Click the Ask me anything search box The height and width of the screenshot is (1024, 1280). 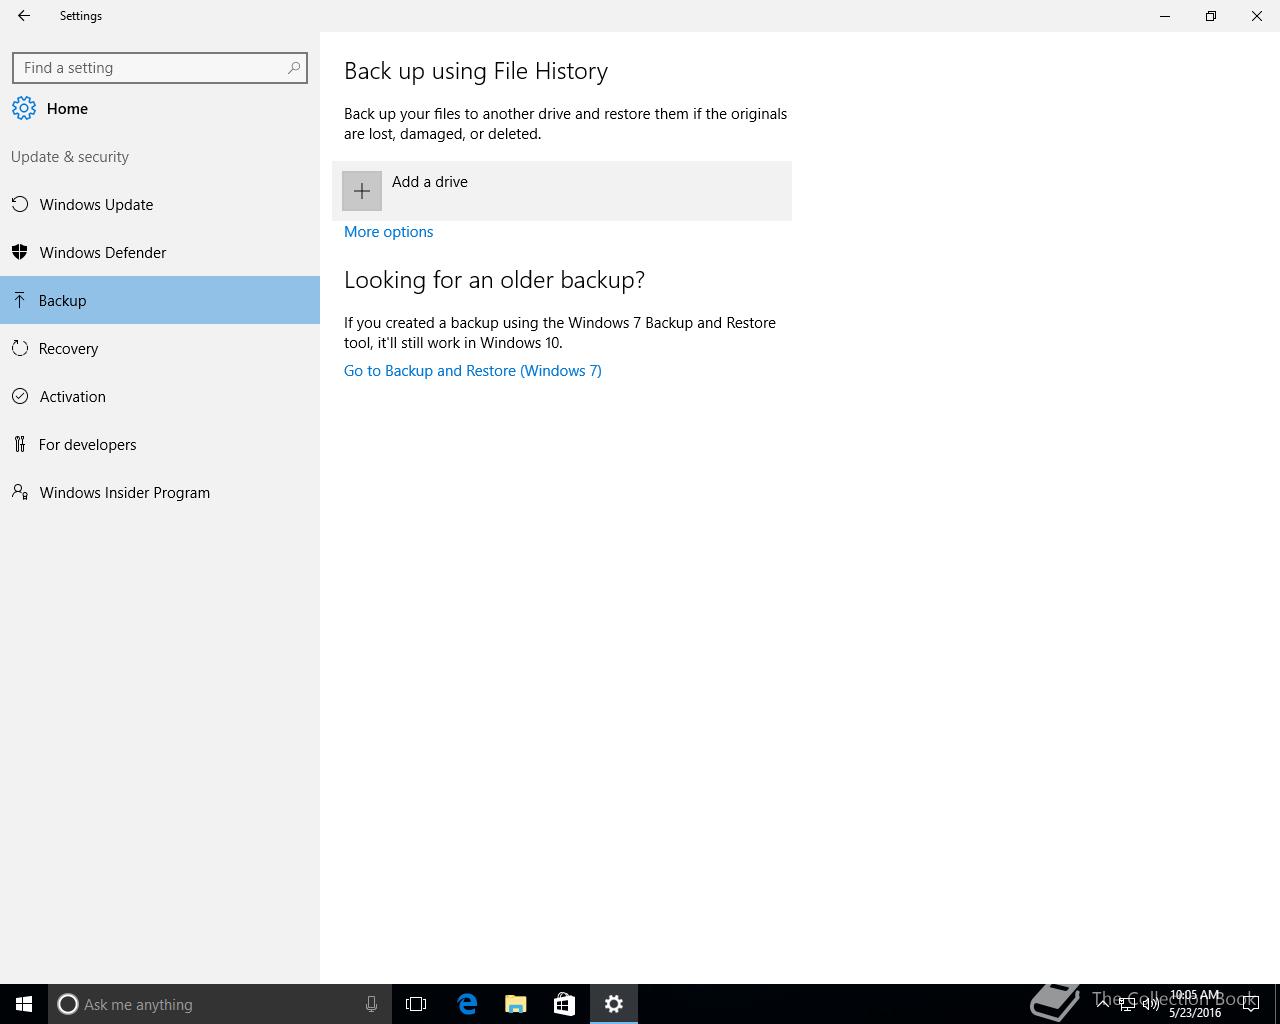click(x=219, y=1004)
